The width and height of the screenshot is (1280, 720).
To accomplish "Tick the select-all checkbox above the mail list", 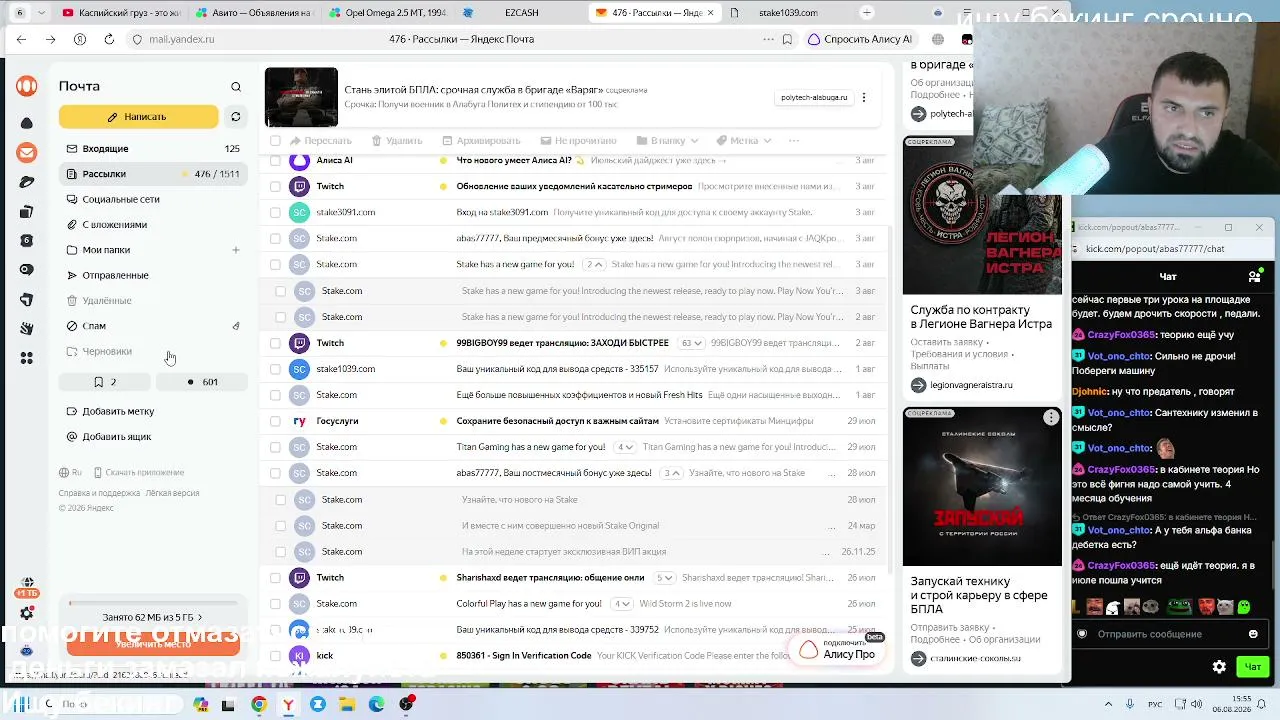I will [275, 141].
